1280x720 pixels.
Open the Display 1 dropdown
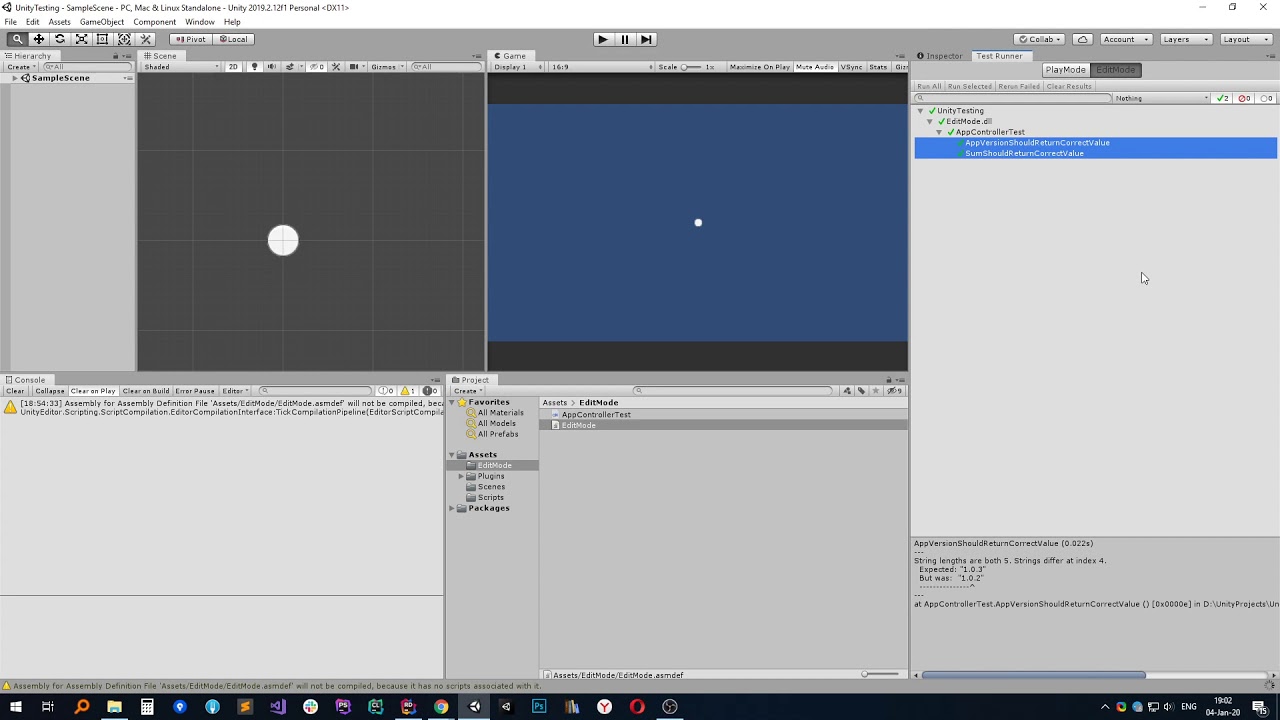point(517,67)
